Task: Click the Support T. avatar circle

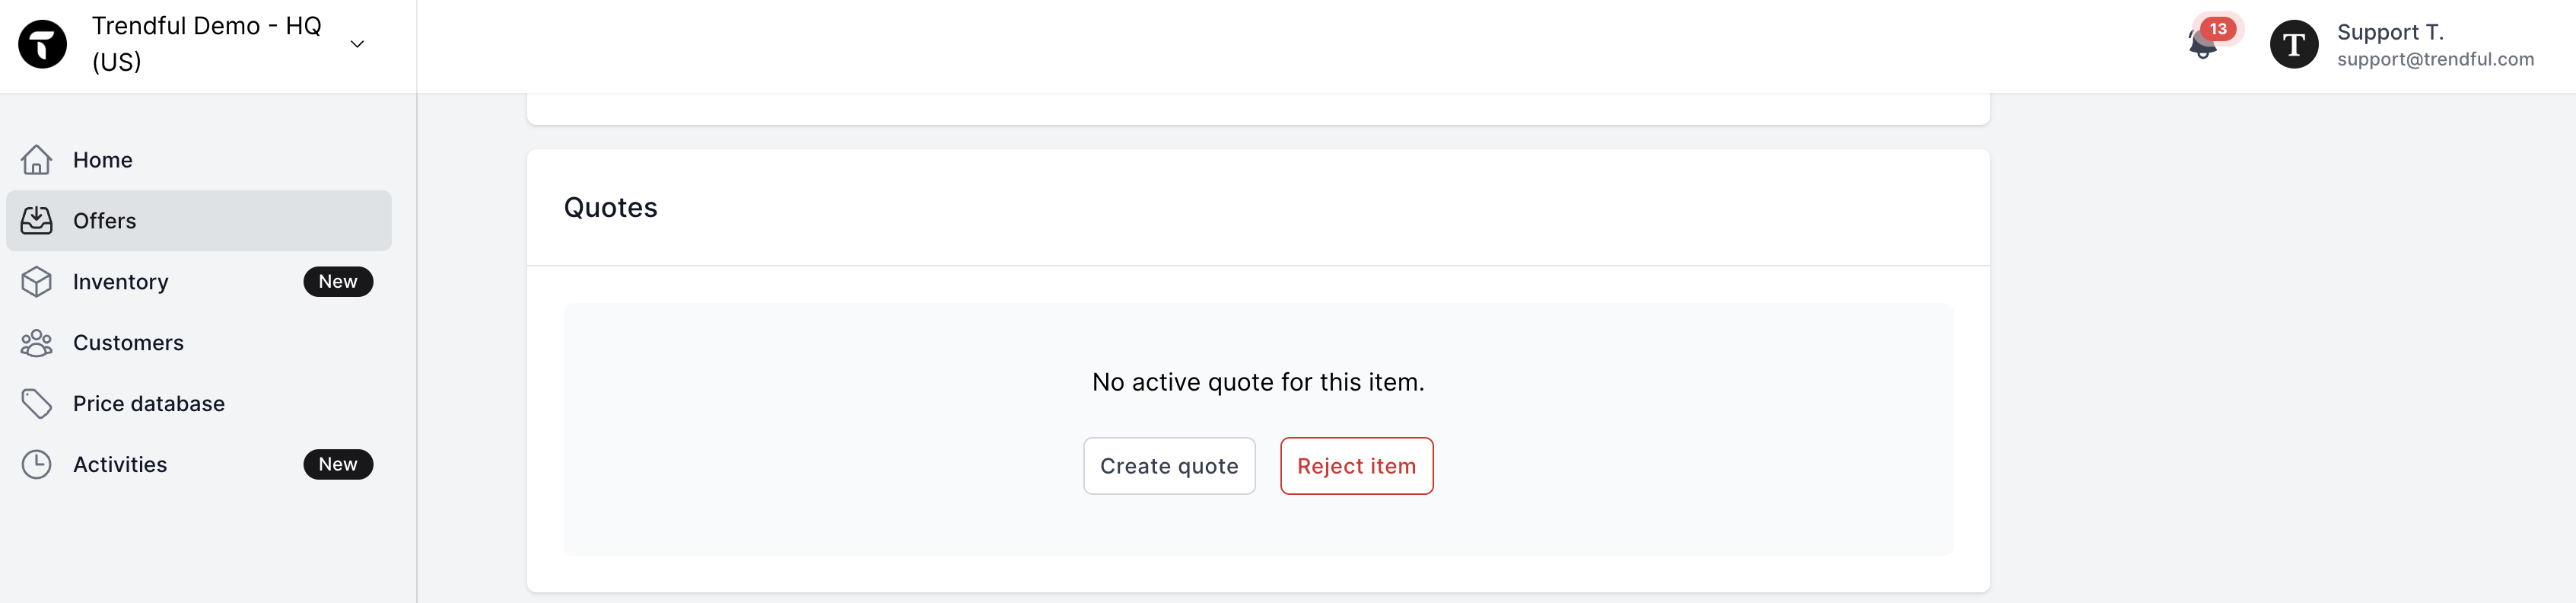Action: (x=2294, y=45)
